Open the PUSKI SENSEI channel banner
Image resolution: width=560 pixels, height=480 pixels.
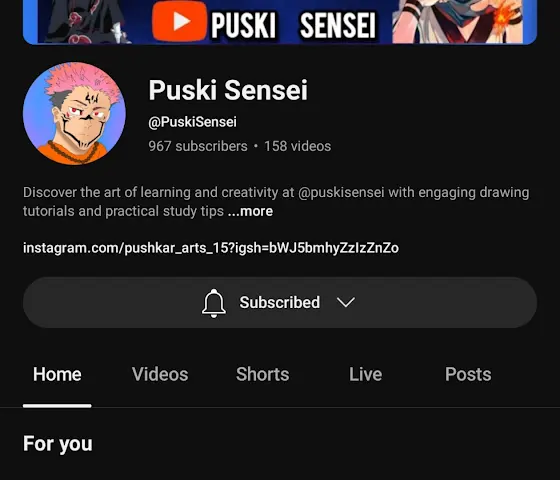pyautogui.click(x=280, y=22)
